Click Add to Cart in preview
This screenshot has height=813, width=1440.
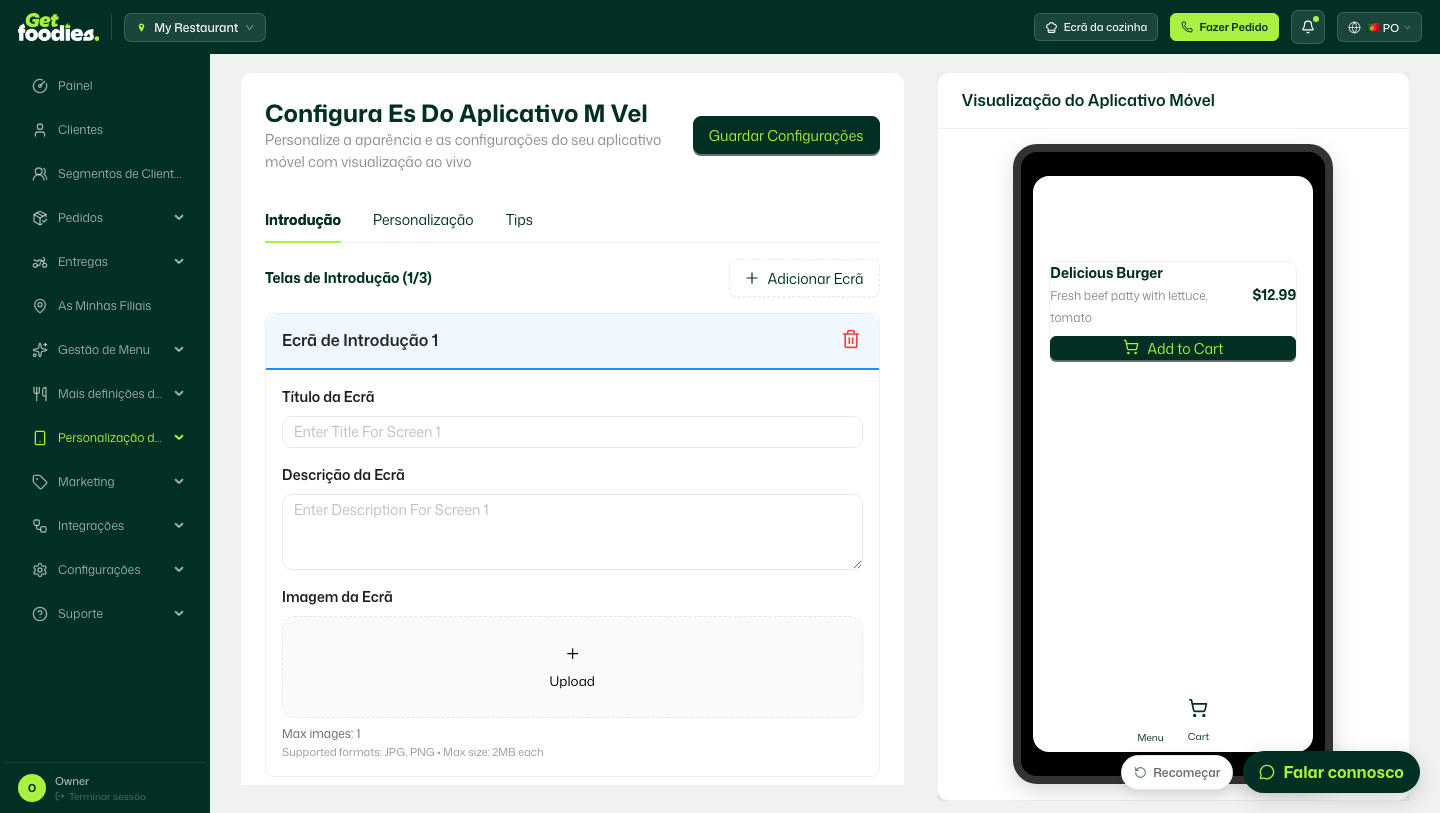pos(1173,348)
